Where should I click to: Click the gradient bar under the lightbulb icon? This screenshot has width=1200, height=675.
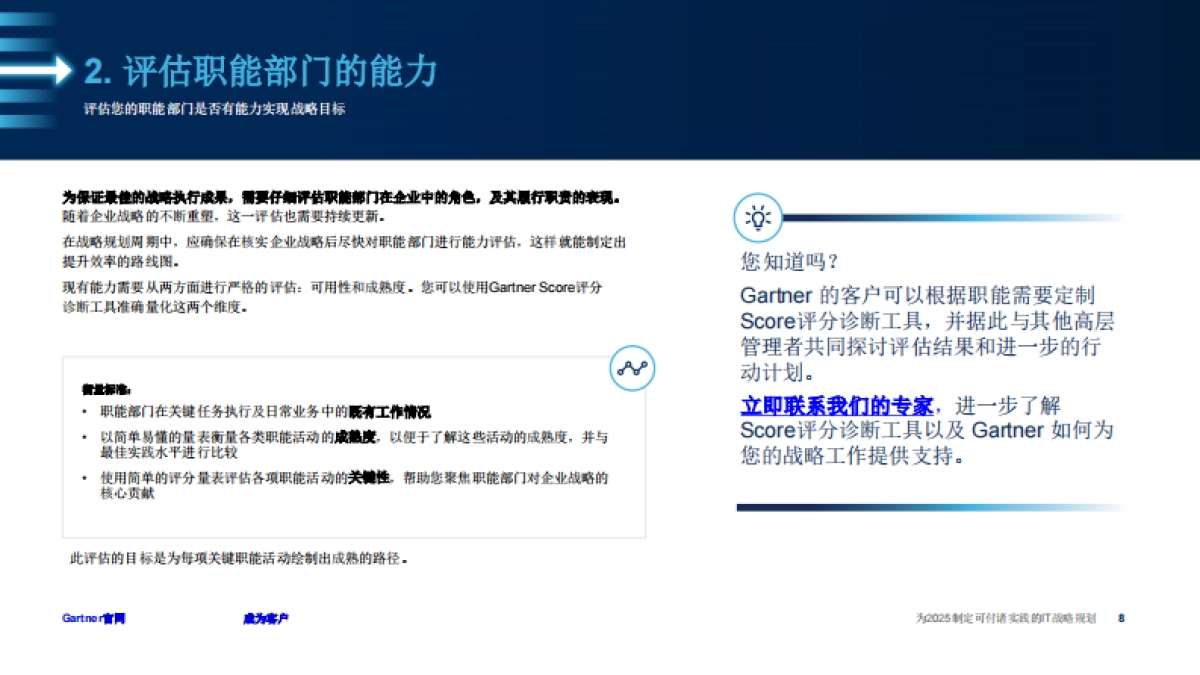(950, 218)
